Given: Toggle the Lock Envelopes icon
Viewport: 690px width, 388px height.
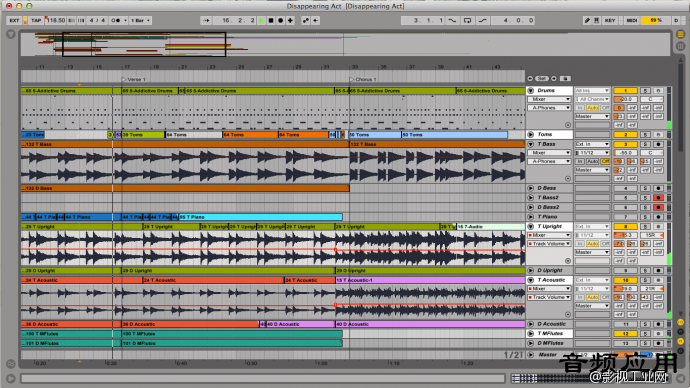Looking at the screenshot, I should [565, 78].
